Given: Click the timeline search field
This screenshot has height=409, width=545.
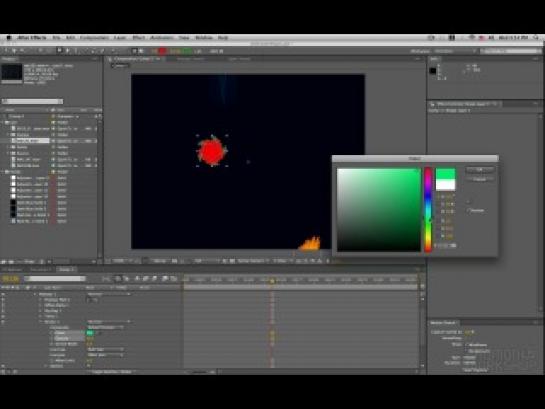Looking at the screenshot, I should tap(55, 279).
